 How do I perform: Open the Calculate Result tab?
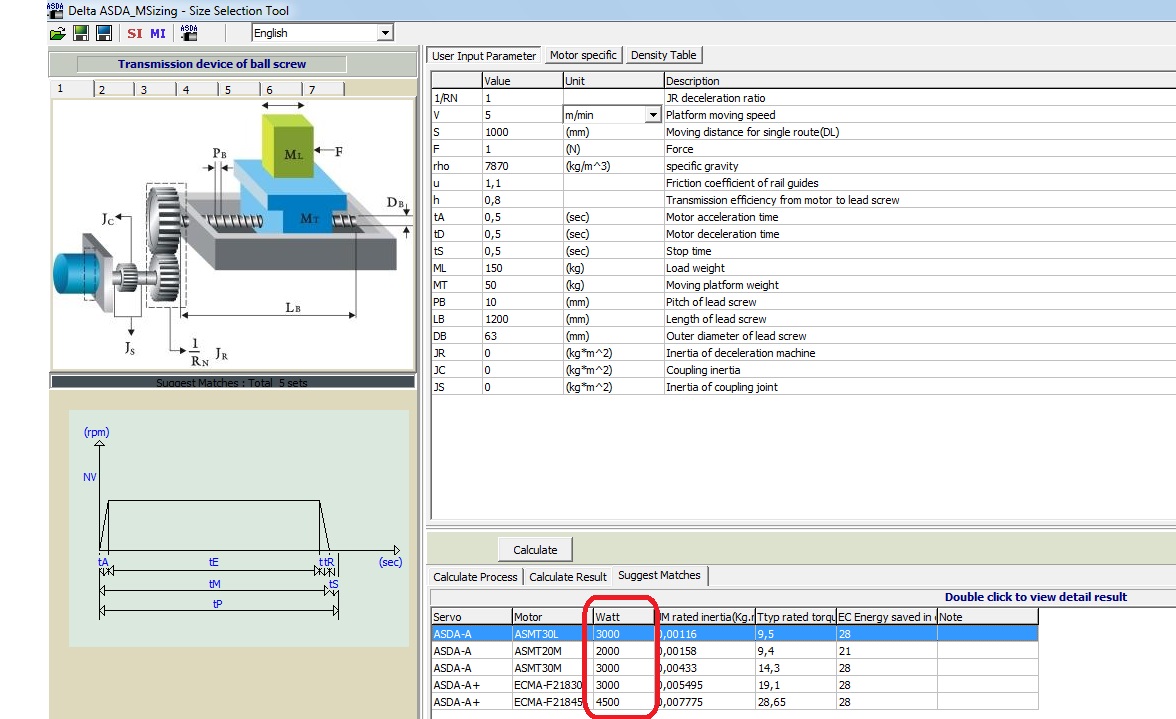568,577
